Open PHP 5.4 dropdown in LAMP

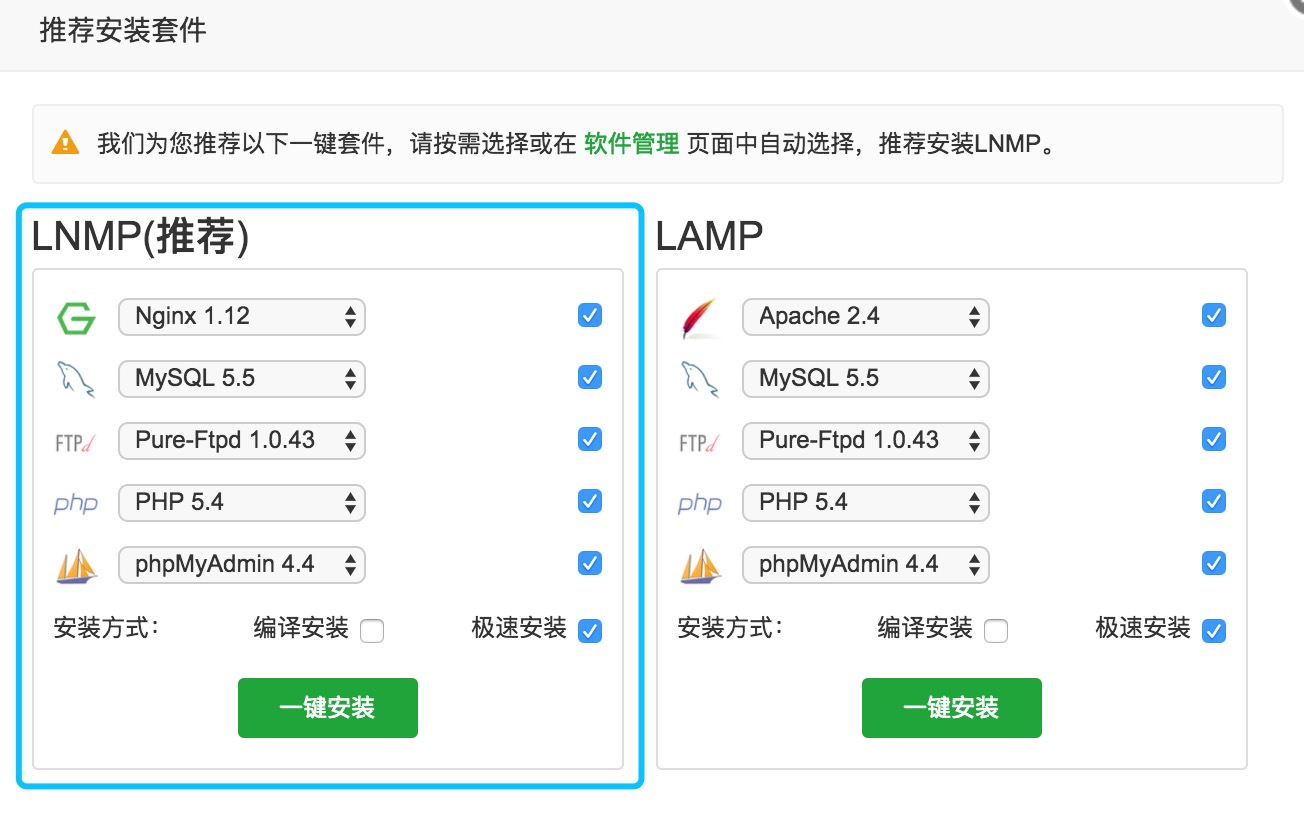click(x=866, y=503)
